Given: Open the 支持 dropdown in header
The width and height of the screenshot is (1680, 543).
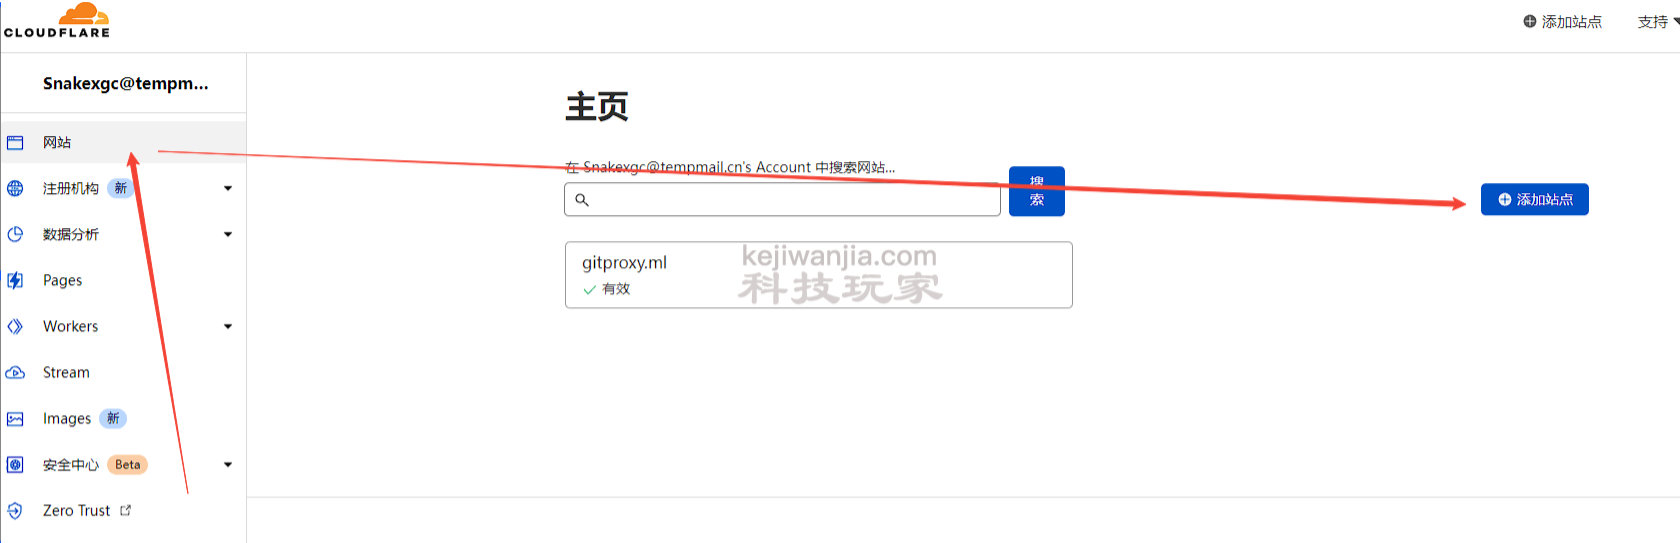Looking at the screenshot, I should [1658, 22].
